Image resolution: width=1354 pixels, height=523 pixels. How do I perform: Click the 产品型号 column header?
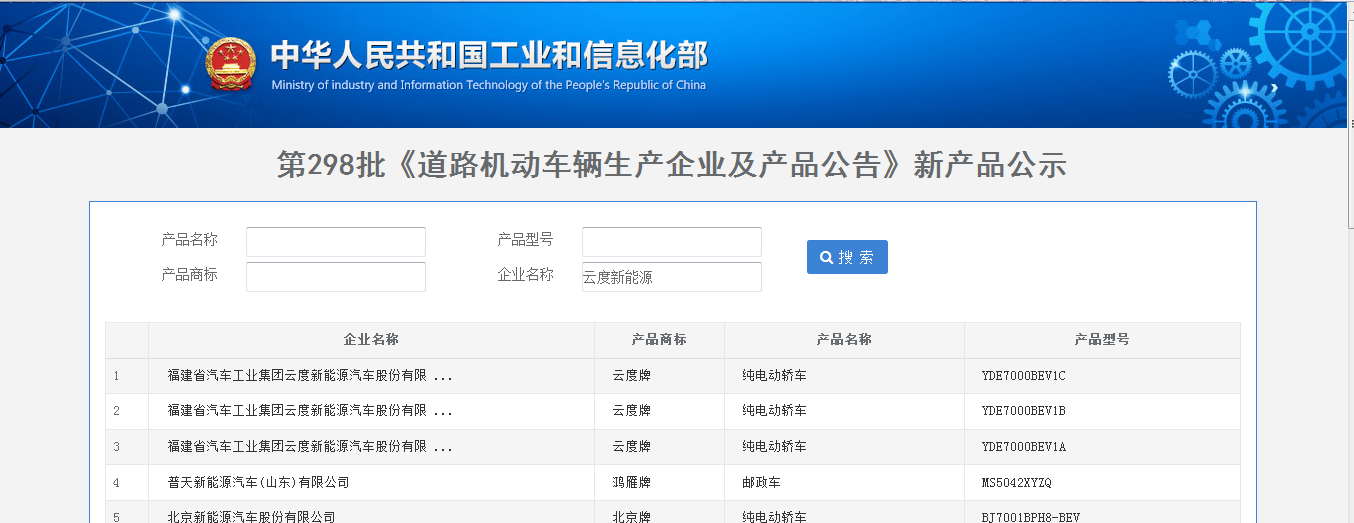(1102, 340)
